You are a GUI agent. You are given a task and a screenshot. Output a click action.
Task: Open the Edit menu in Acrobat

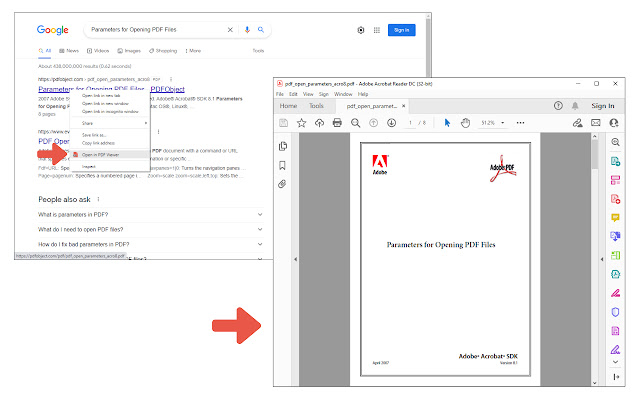(293, 94)
